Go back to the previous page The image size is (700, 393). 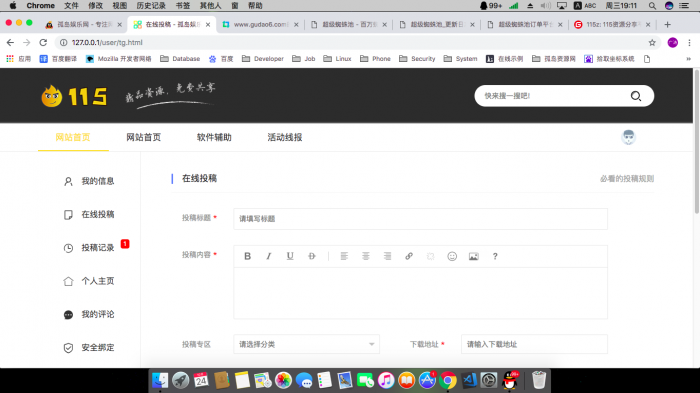10,42
